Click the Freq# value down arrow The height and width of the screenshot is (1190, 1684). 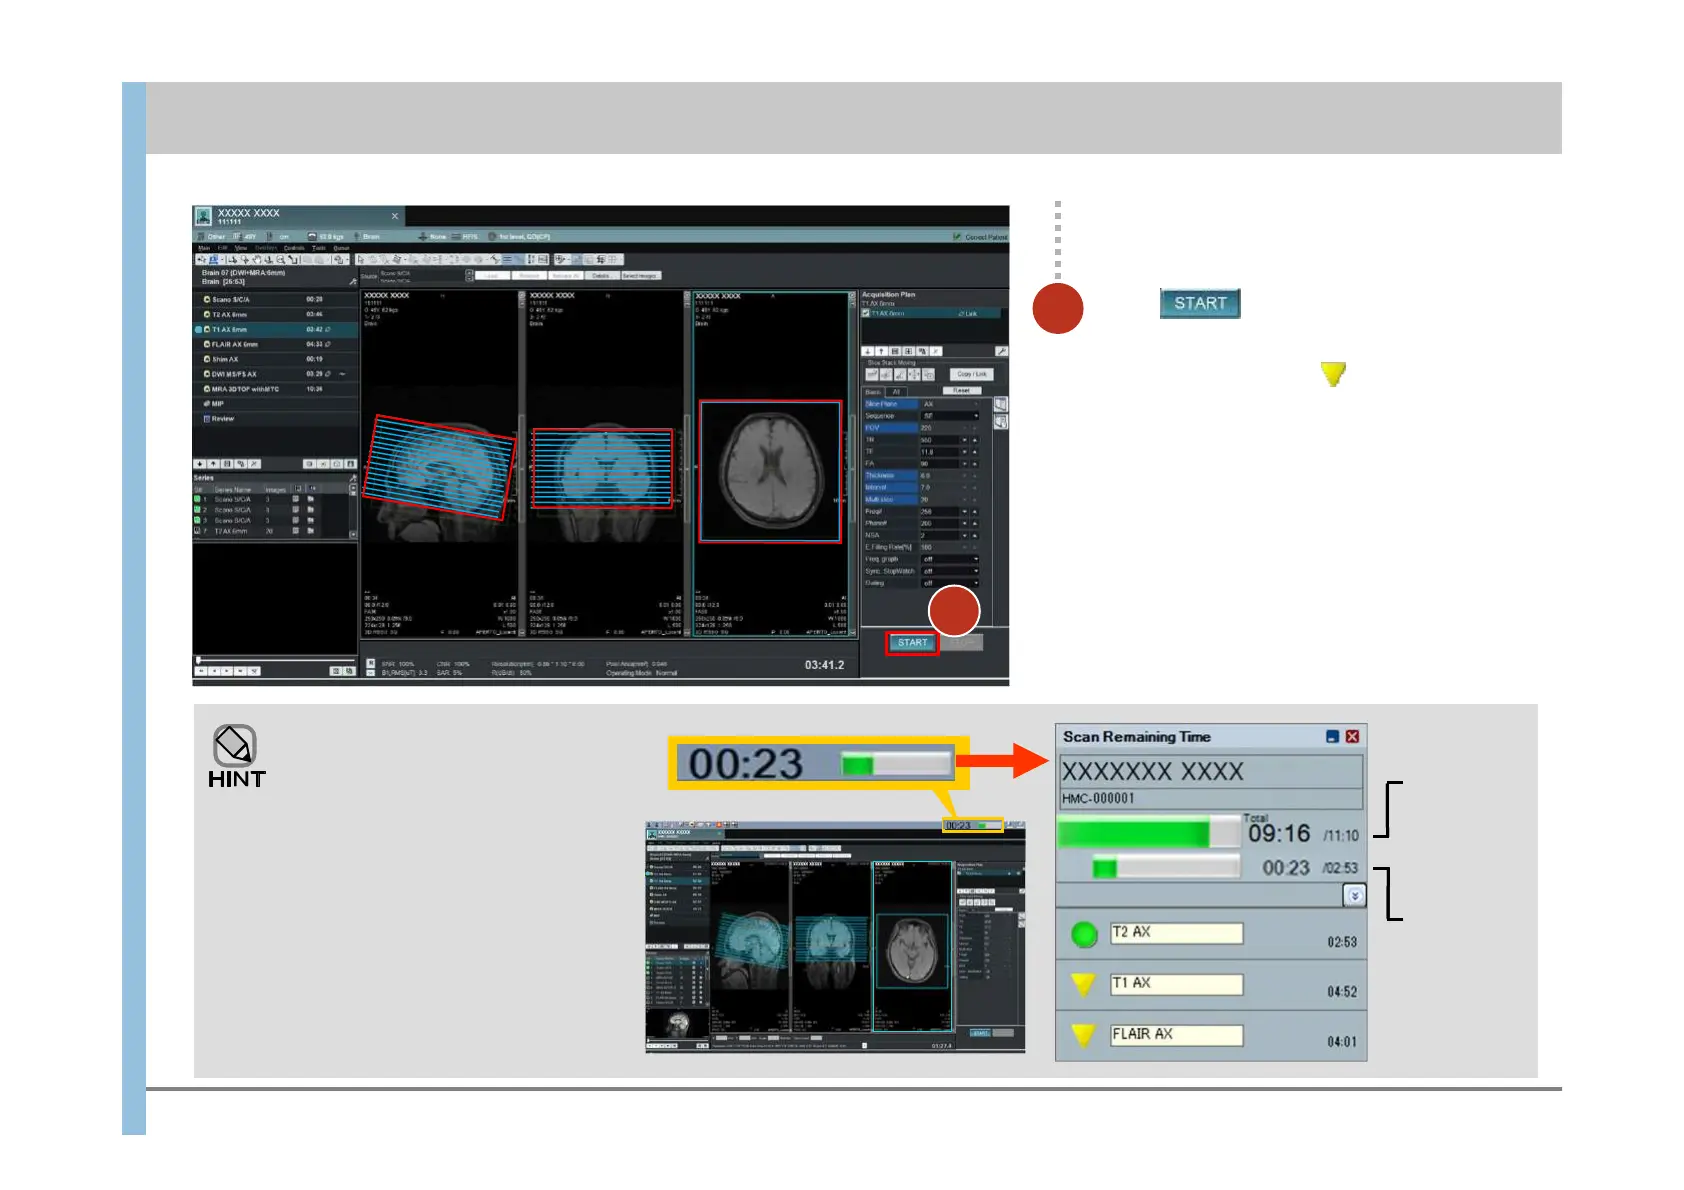965,511
